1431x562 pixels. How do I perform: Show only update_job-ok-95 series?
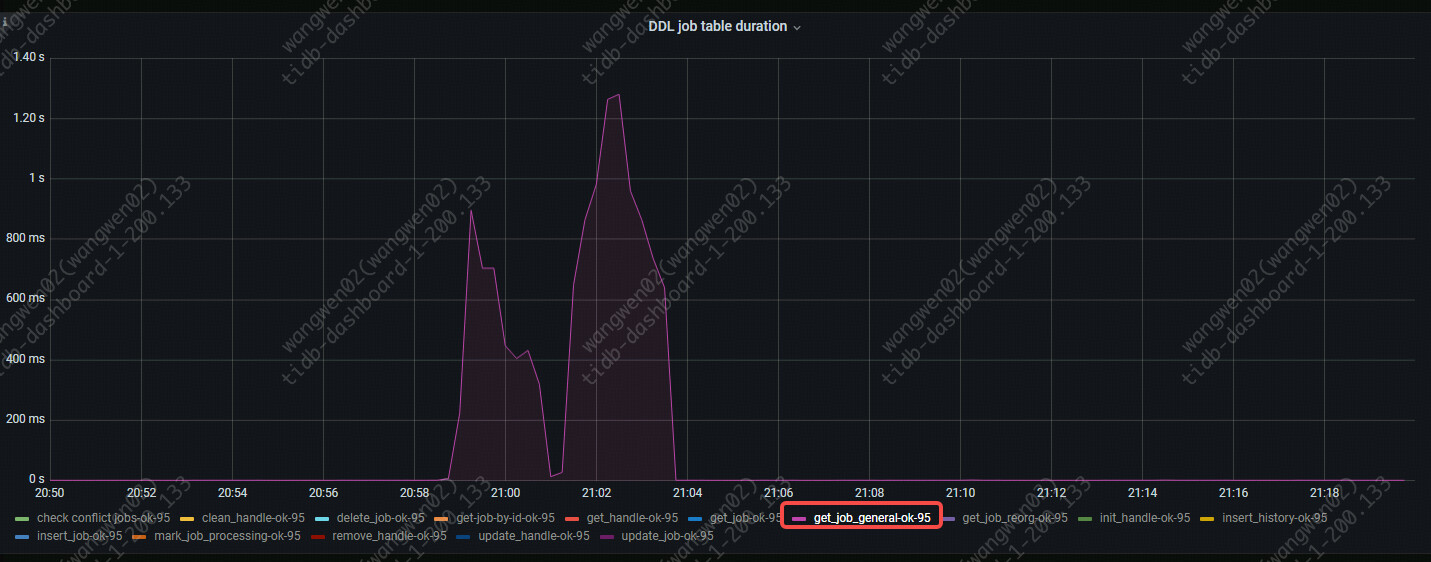(667, 536)
